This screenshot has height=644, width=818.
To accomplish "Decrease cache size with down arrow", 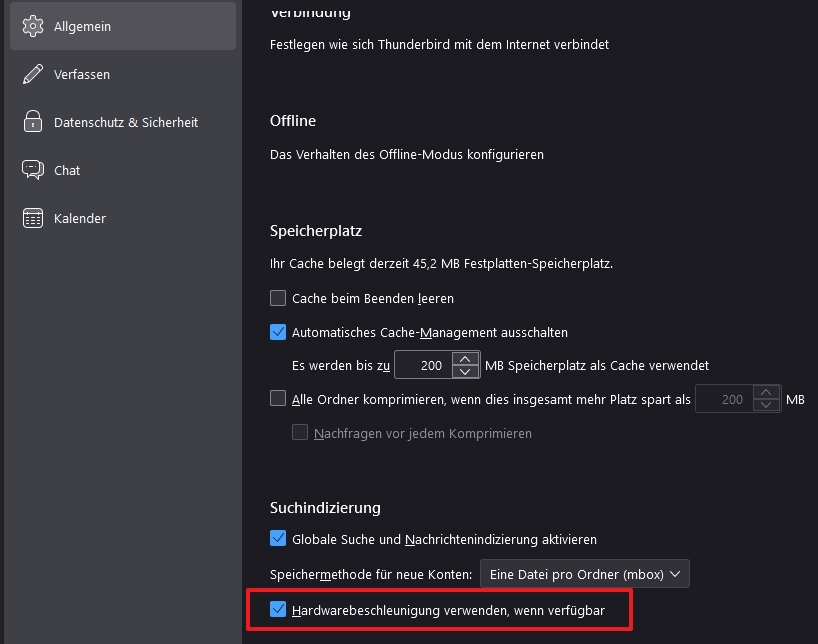I will coord(466,372).
